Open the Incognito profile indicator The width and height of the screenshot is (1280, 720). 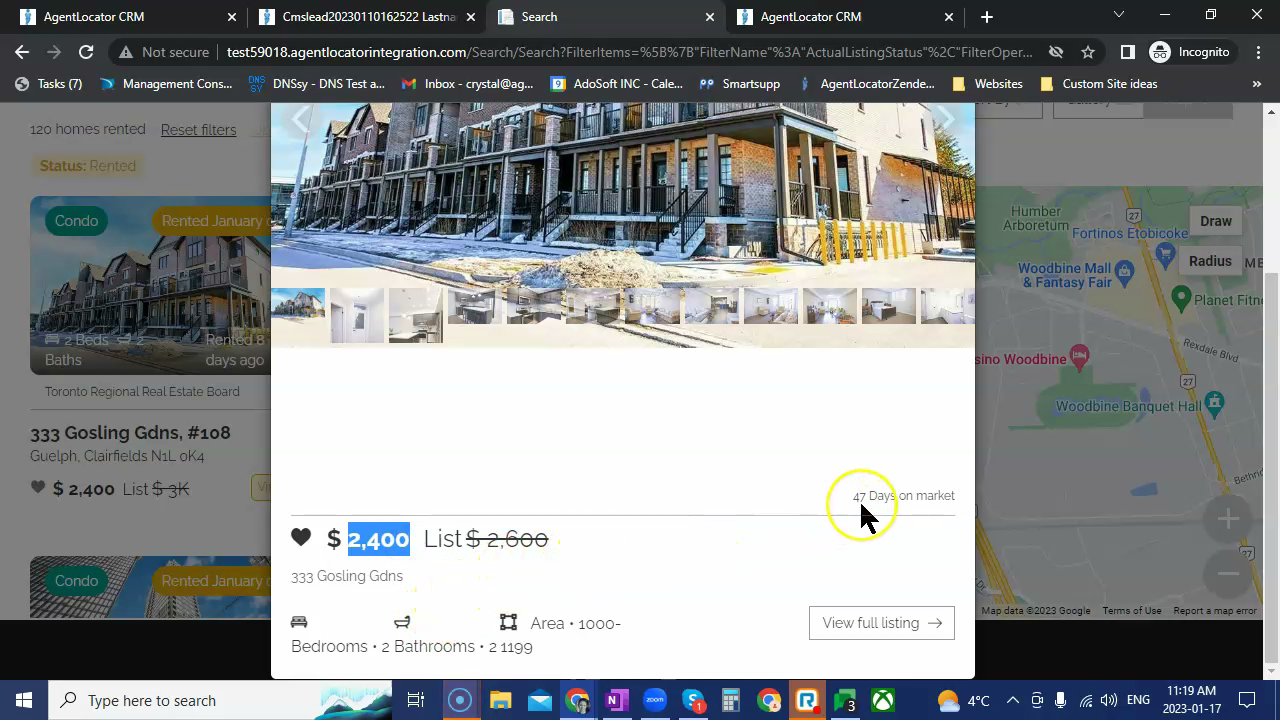[x=1190, y=52]
